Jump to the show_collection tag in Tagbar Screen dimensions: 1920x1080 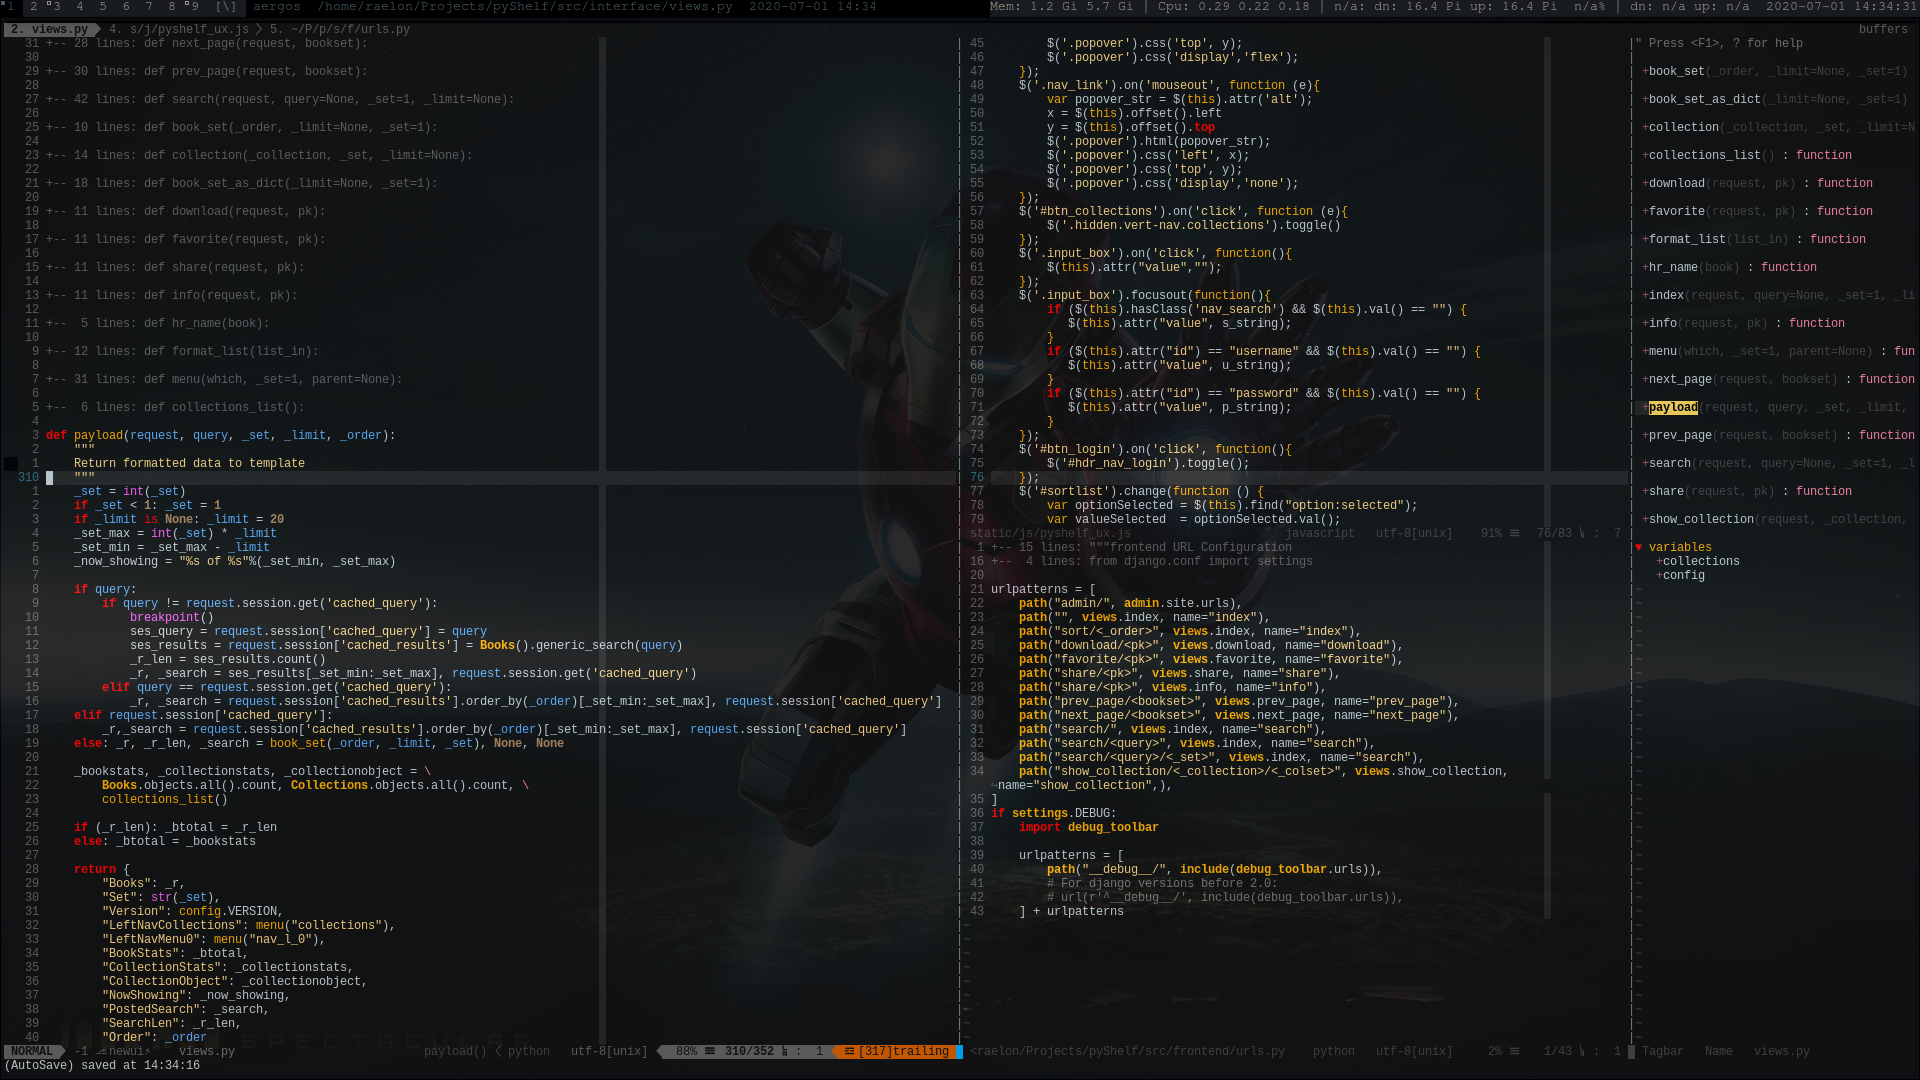coord(1700,520)
